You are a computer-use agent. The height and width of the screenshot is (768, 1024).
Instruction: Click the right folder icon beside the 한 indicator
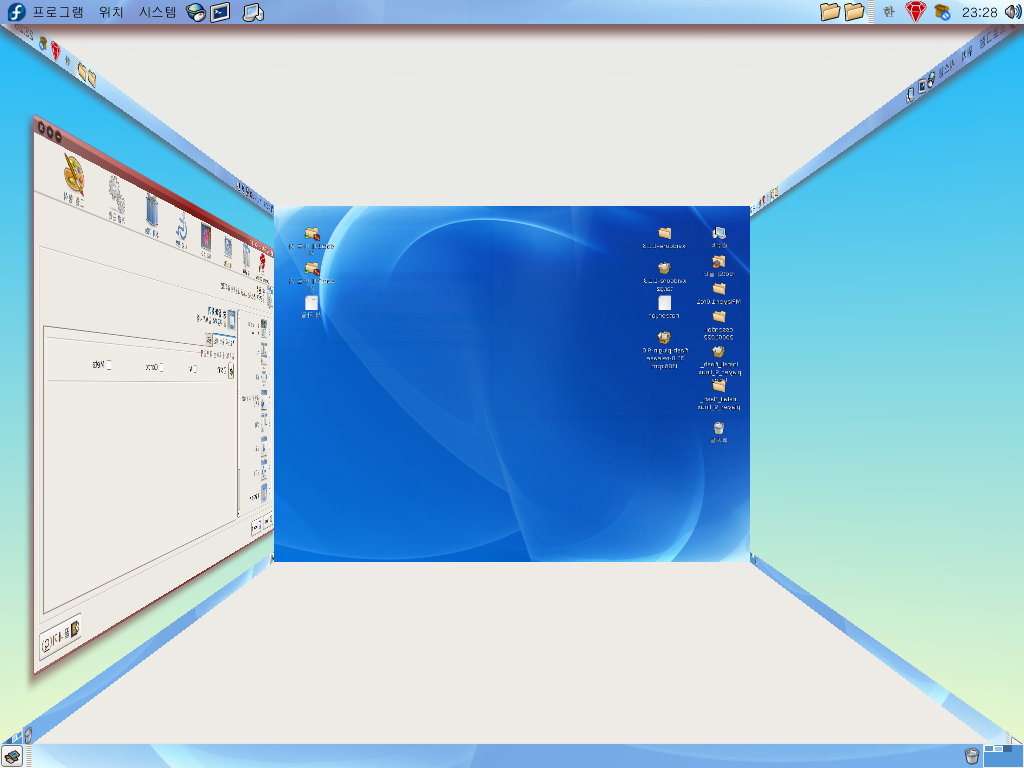[854, 12]
